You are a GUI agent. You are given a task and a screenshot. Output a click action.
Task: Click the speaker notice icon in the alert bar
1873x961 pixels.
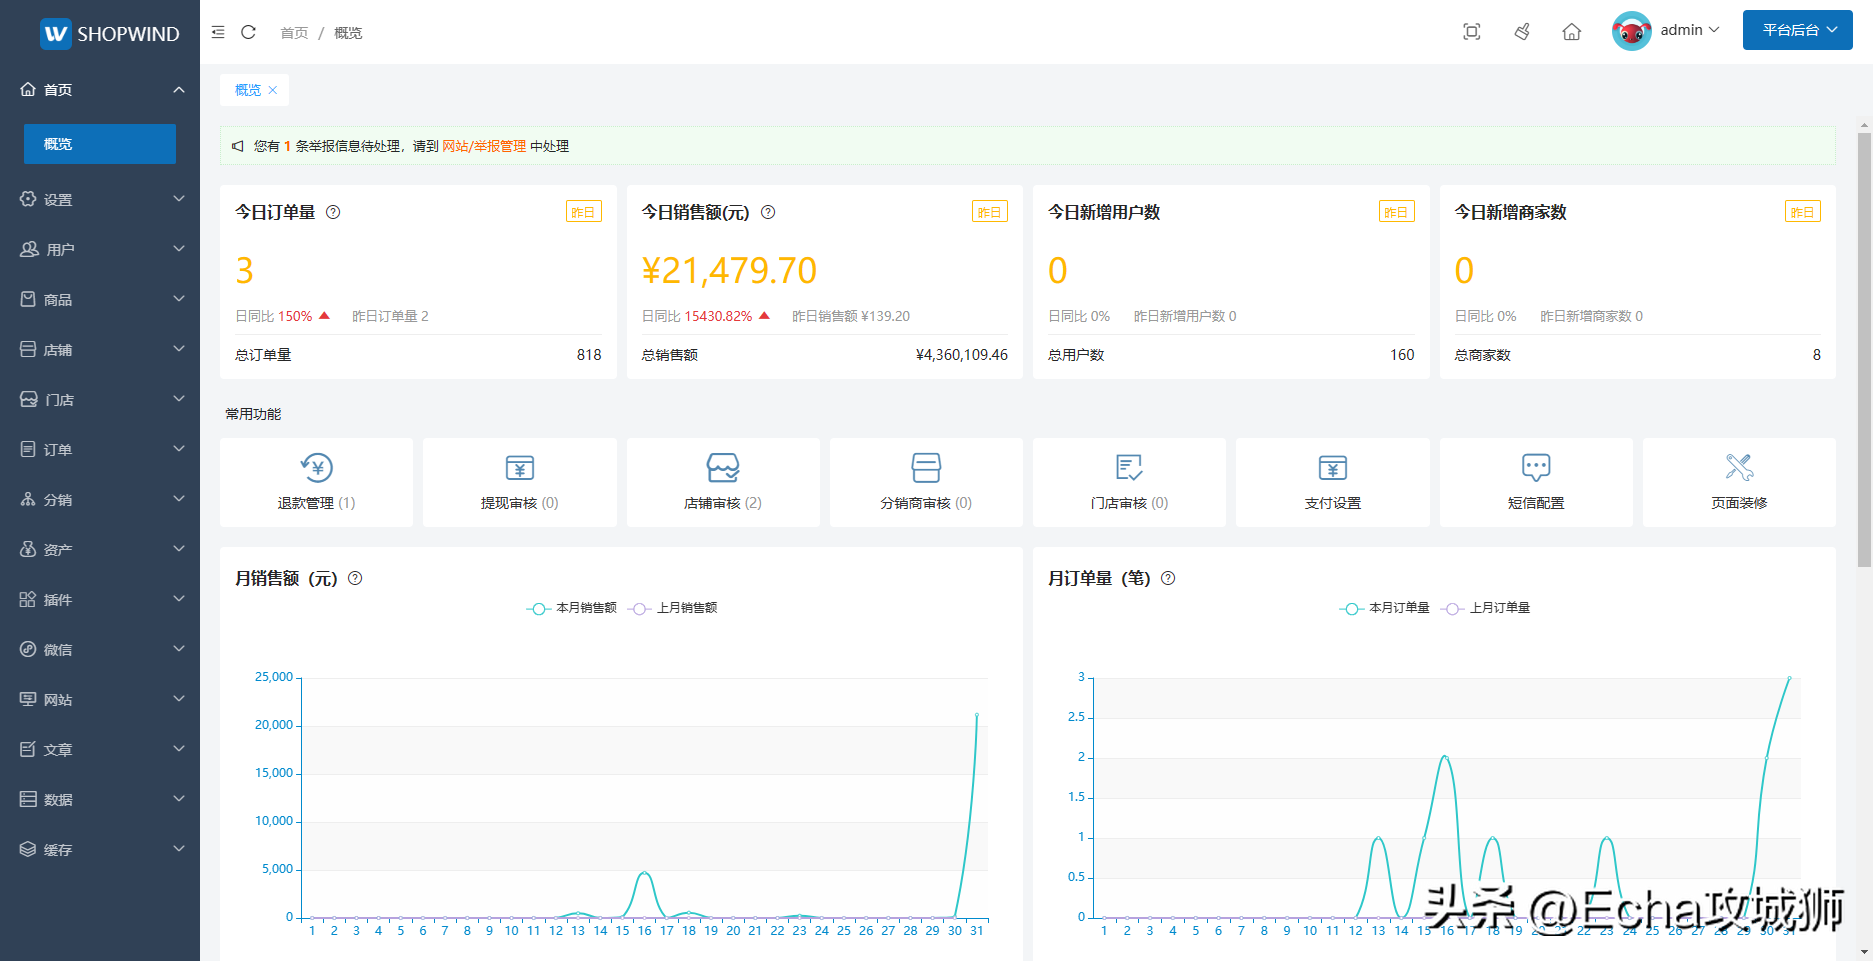(x=238, y=146)
